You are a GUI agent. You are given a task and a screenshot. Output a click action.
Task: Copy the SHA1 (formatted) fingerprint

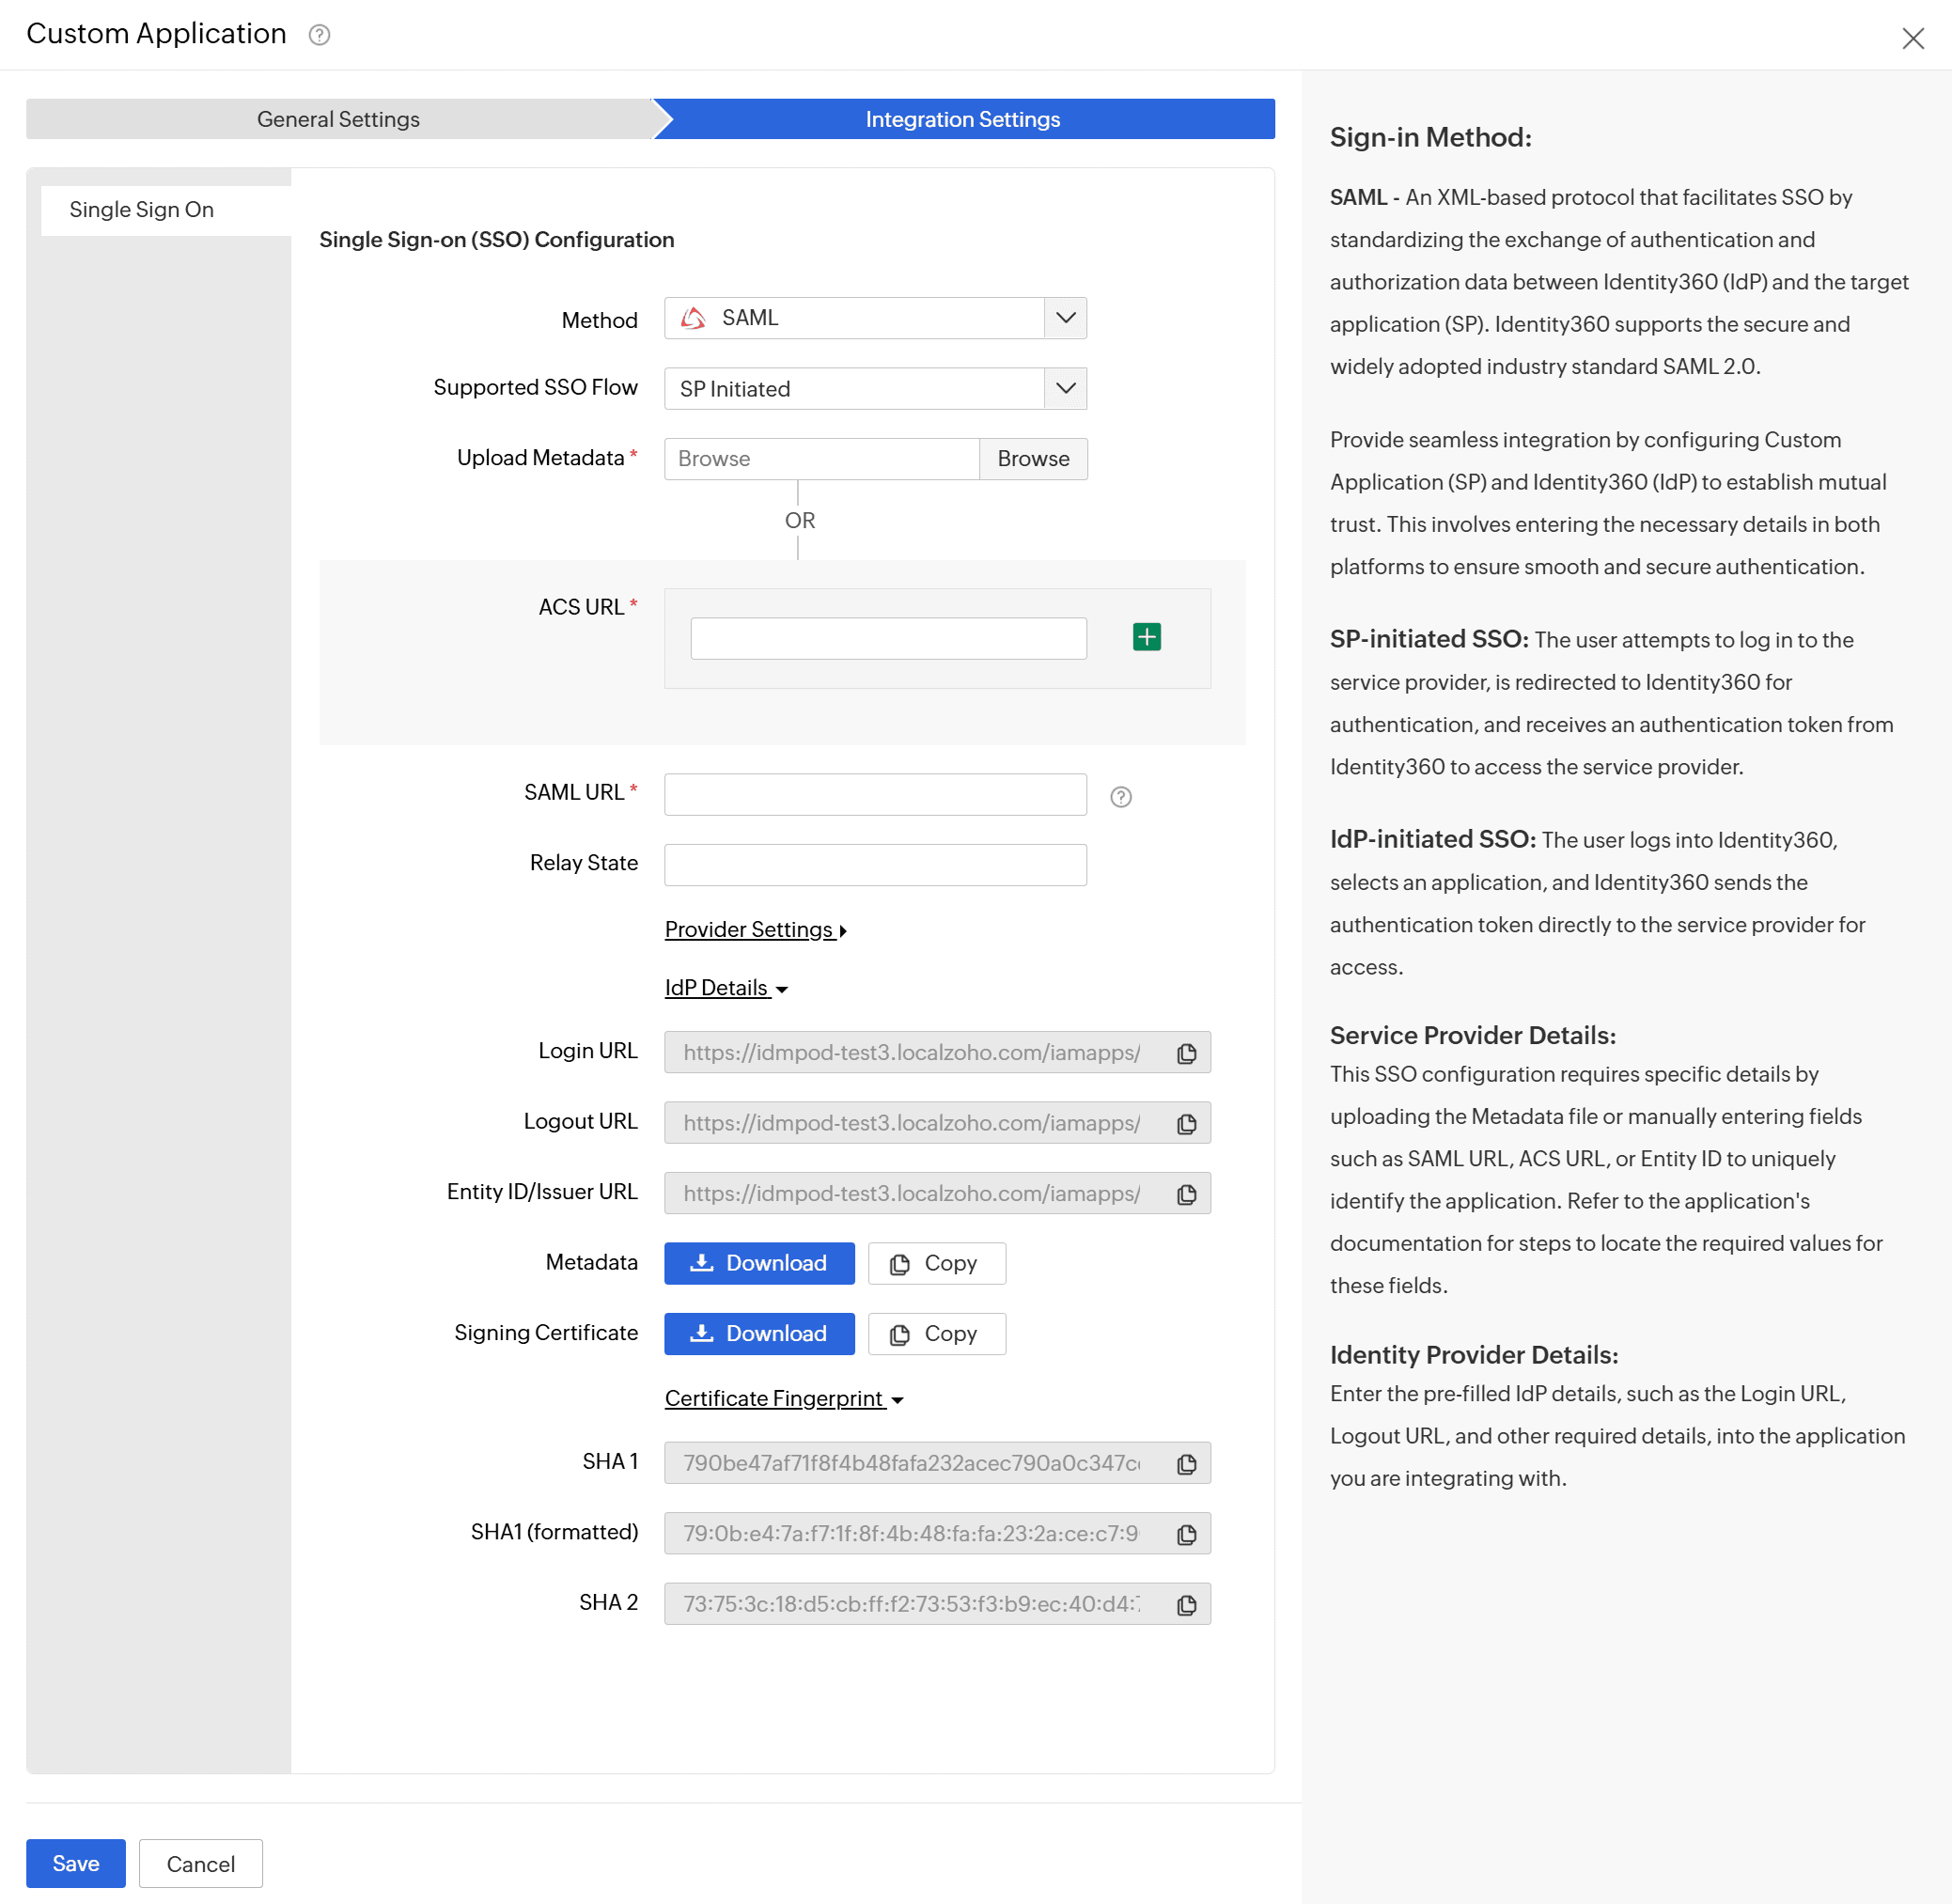(x=1186, y=1534)
